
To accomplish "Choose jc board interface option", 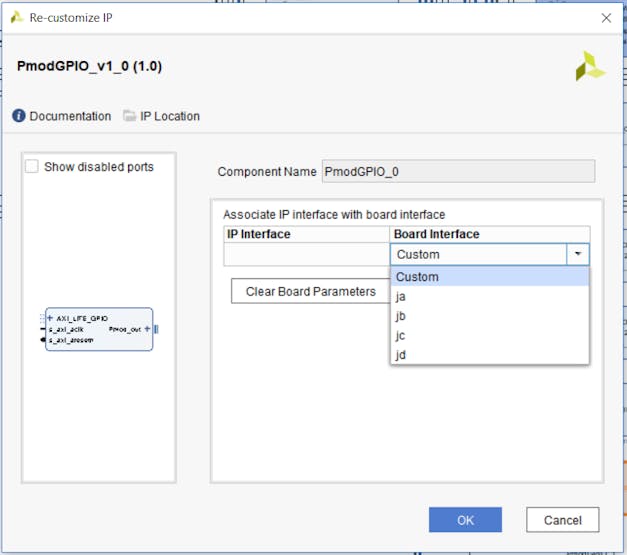I will tap(489, 335).
